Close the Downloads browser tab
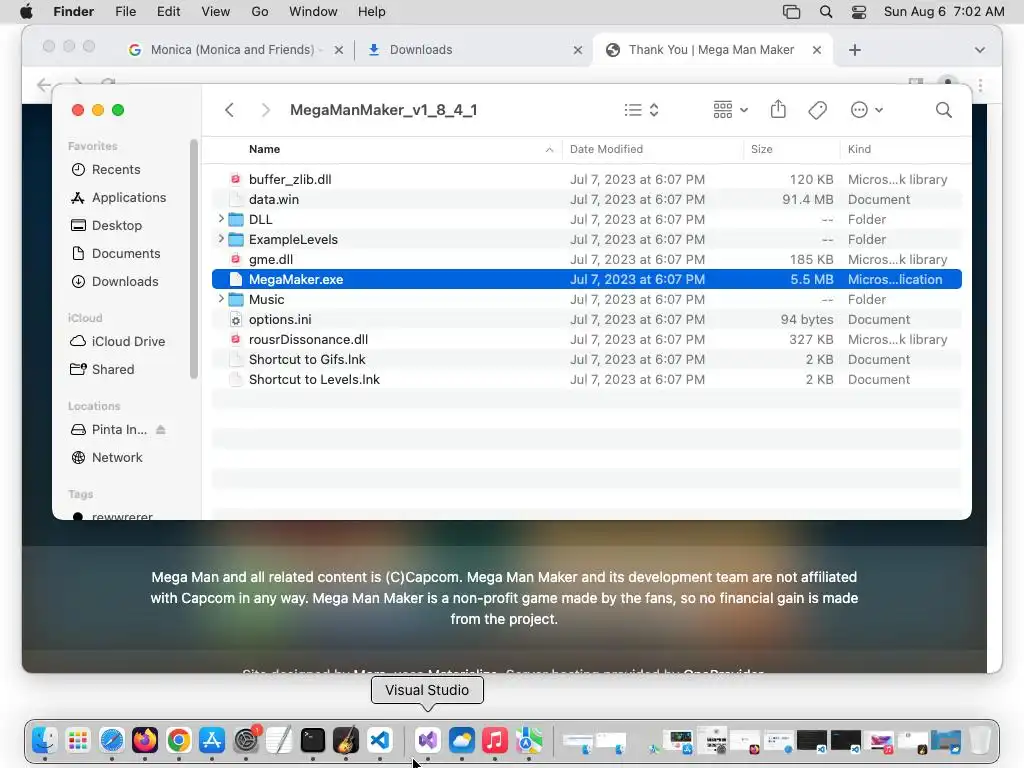The height and width of the screenshot is (768, 1024). (577, 50)
